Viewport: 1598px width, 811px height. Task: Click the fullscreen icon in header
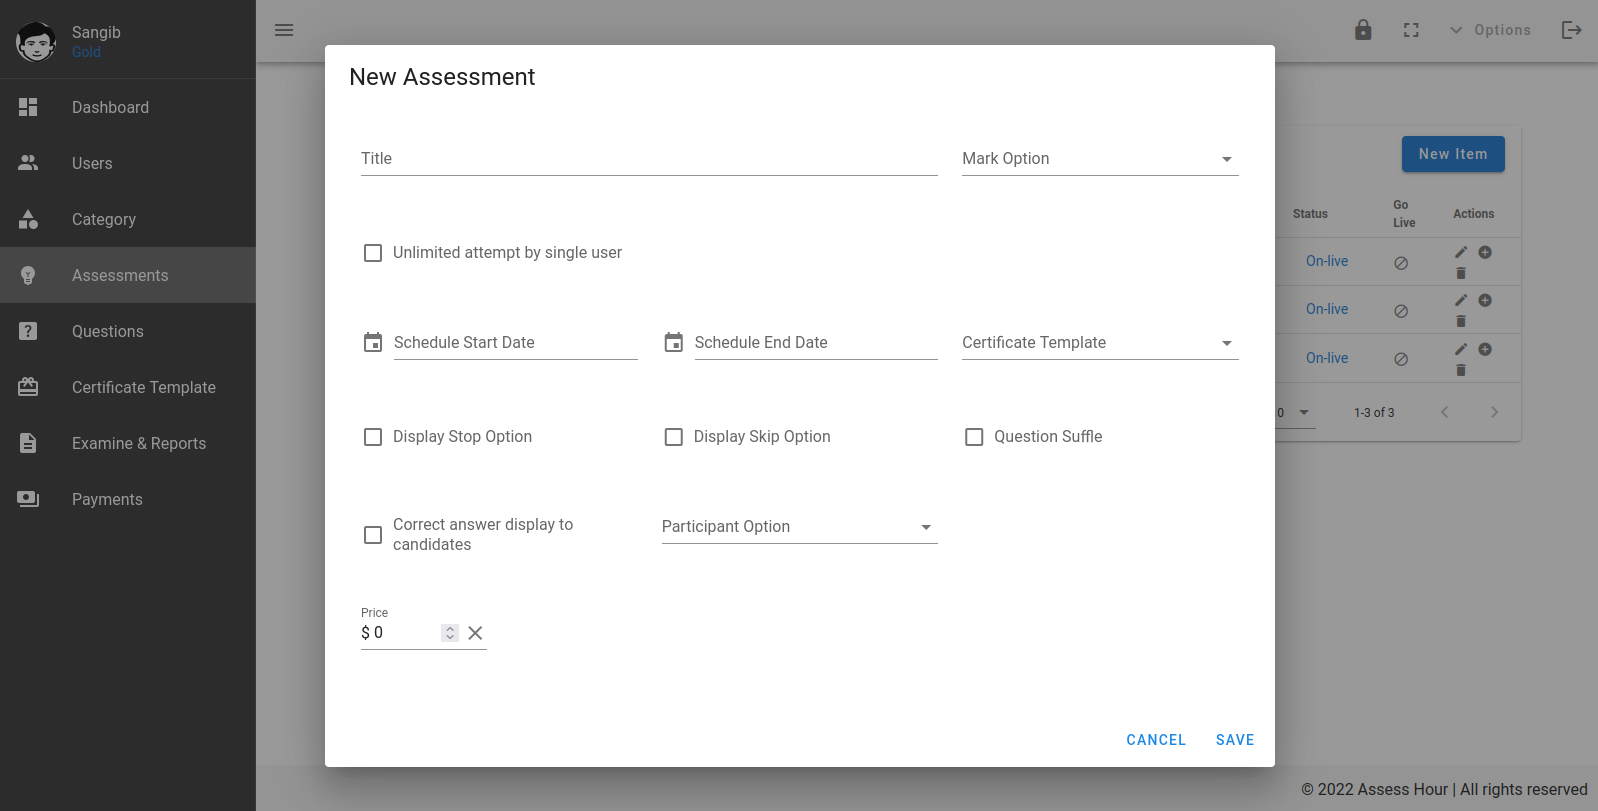coord(1411,30)
